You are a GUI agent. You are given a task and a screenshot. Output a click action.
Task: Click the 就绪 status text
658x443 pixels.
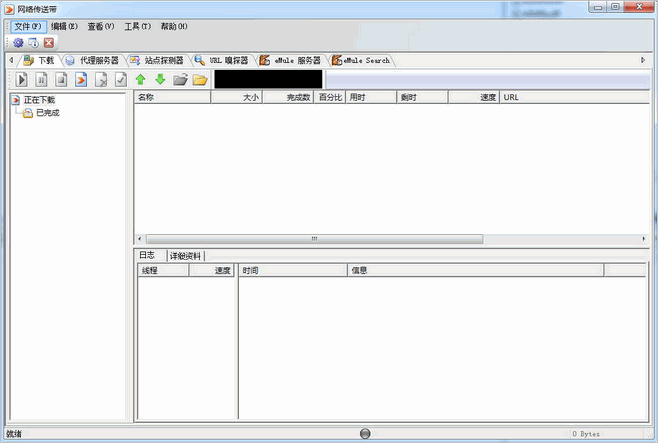coord(14,434)
